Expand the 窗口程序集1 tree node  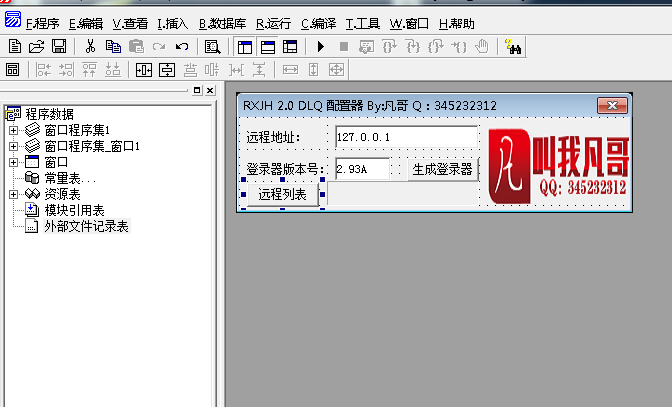tap(13, 130)
